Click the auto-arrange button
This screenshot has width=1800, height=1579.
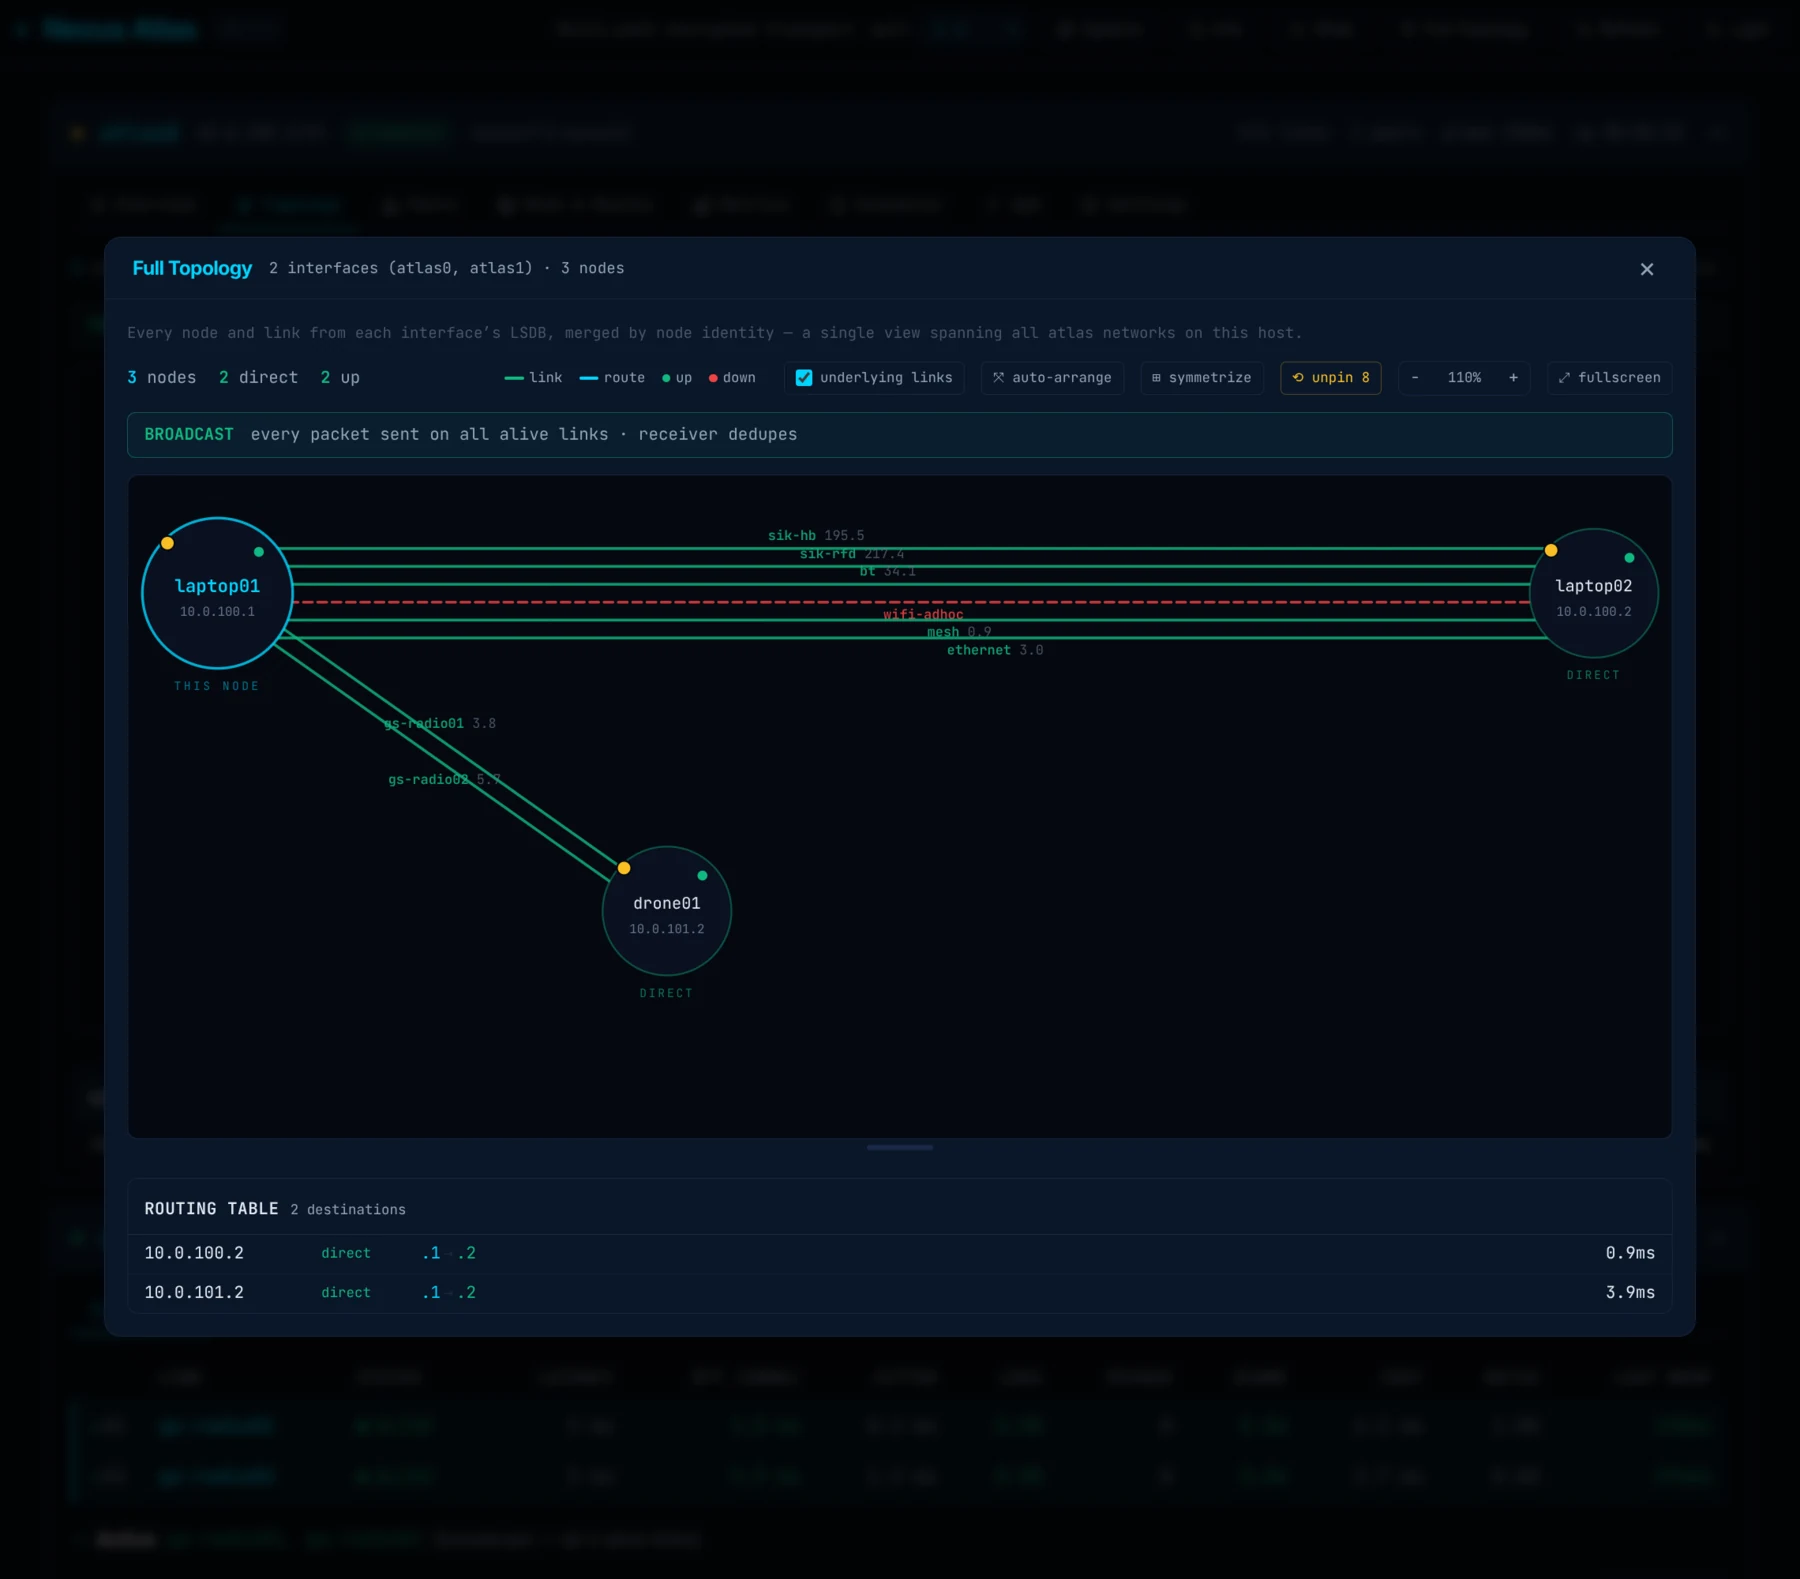point(1052,378)
